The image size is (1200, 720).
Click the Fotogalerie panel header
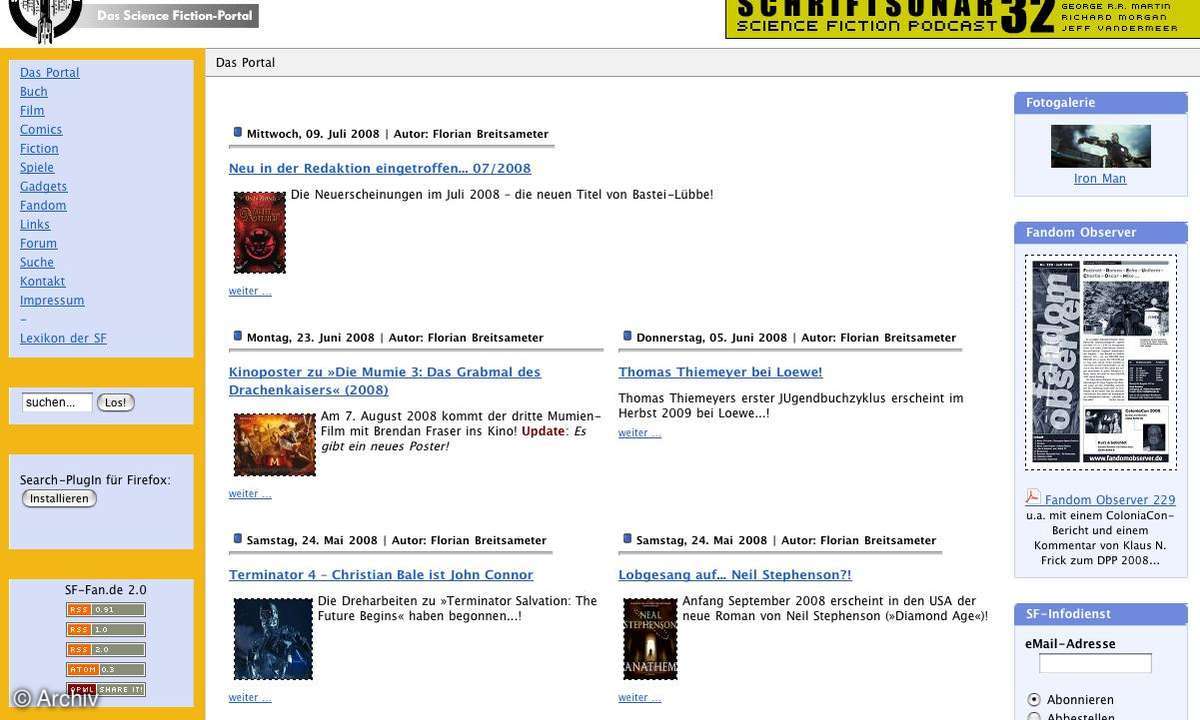pos(1100,103)
